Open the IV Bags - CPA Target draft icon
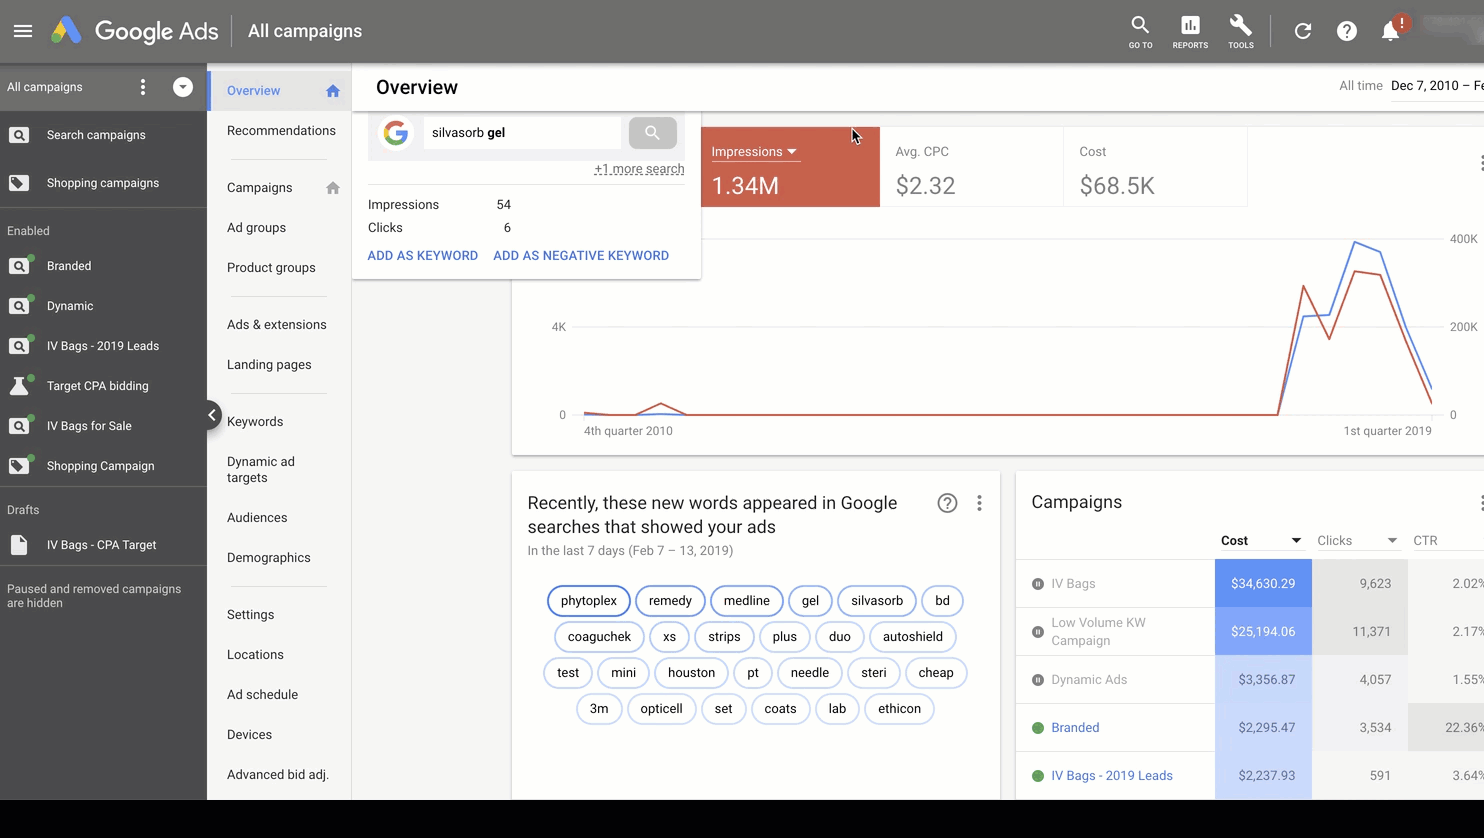 pyautogui.click(x=19, y=545)
